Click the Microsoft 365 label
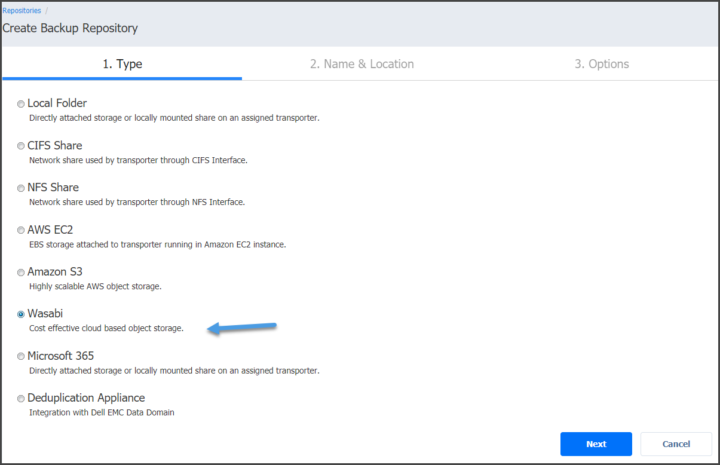 61,356
